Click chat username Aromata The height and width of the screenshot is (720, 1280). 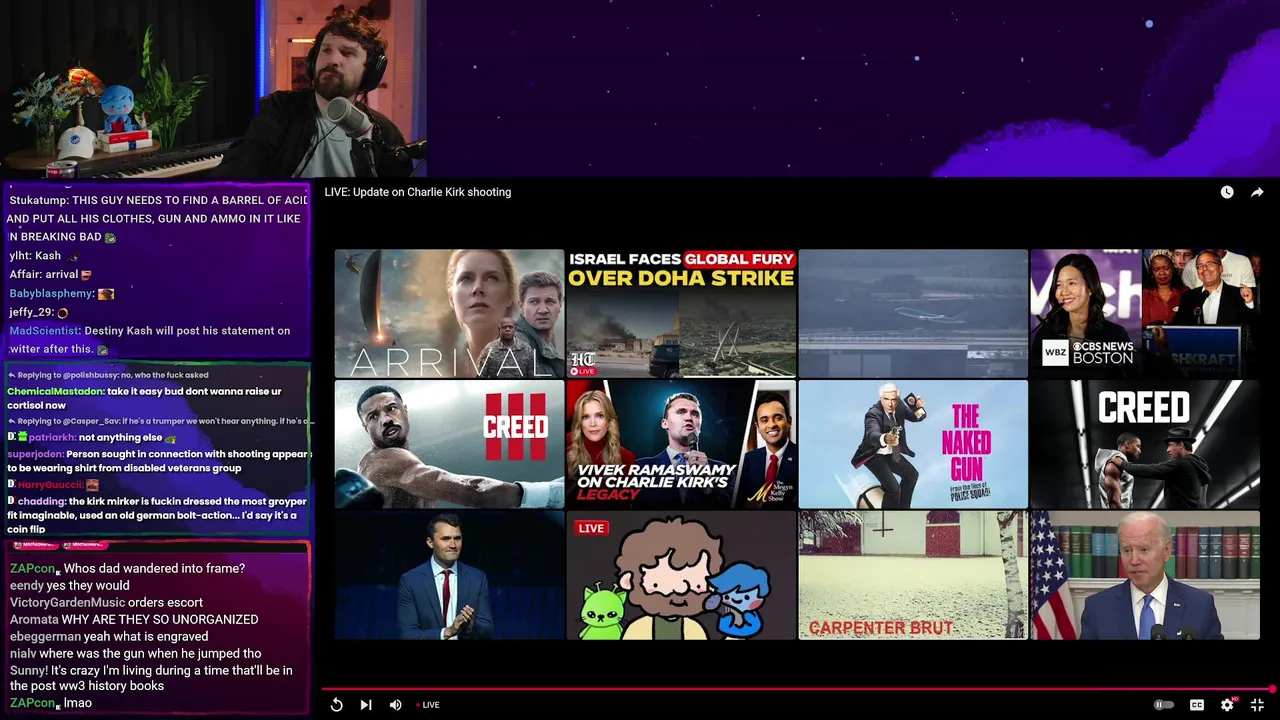34,620
